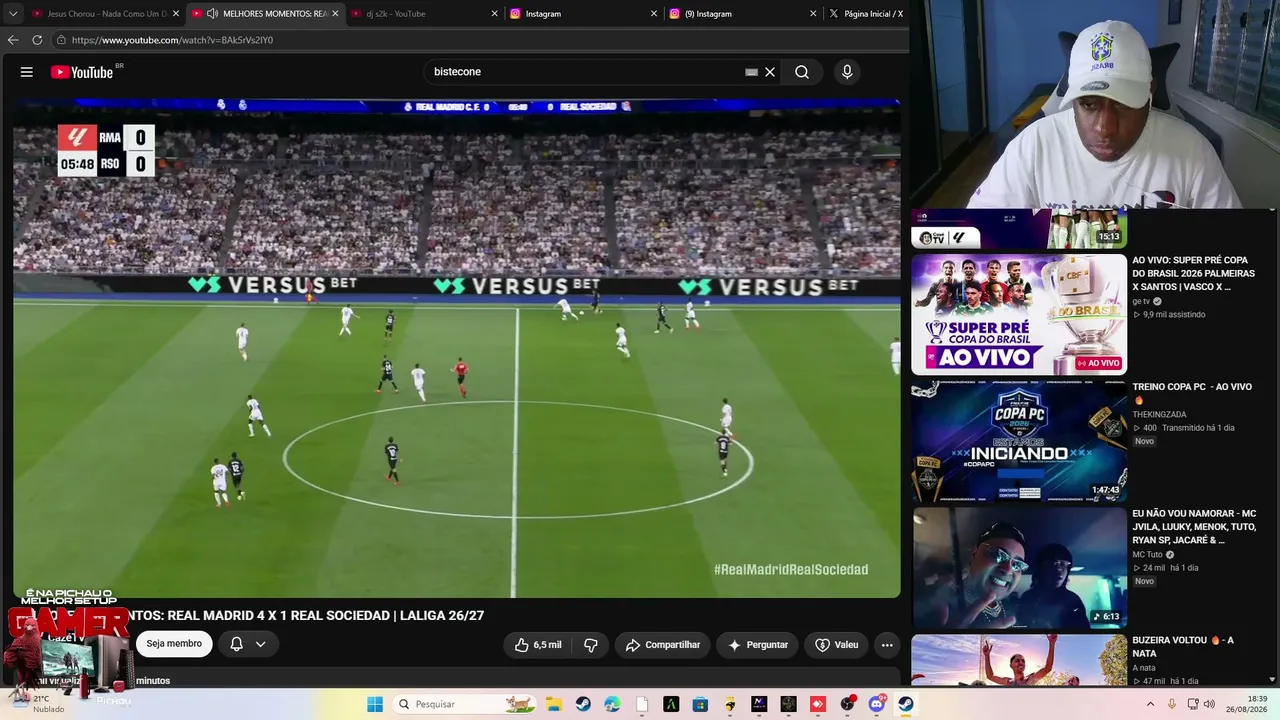Run search with magnifying glass button
The height and width of the screenshot is (720, 1280).
(802, 72)
